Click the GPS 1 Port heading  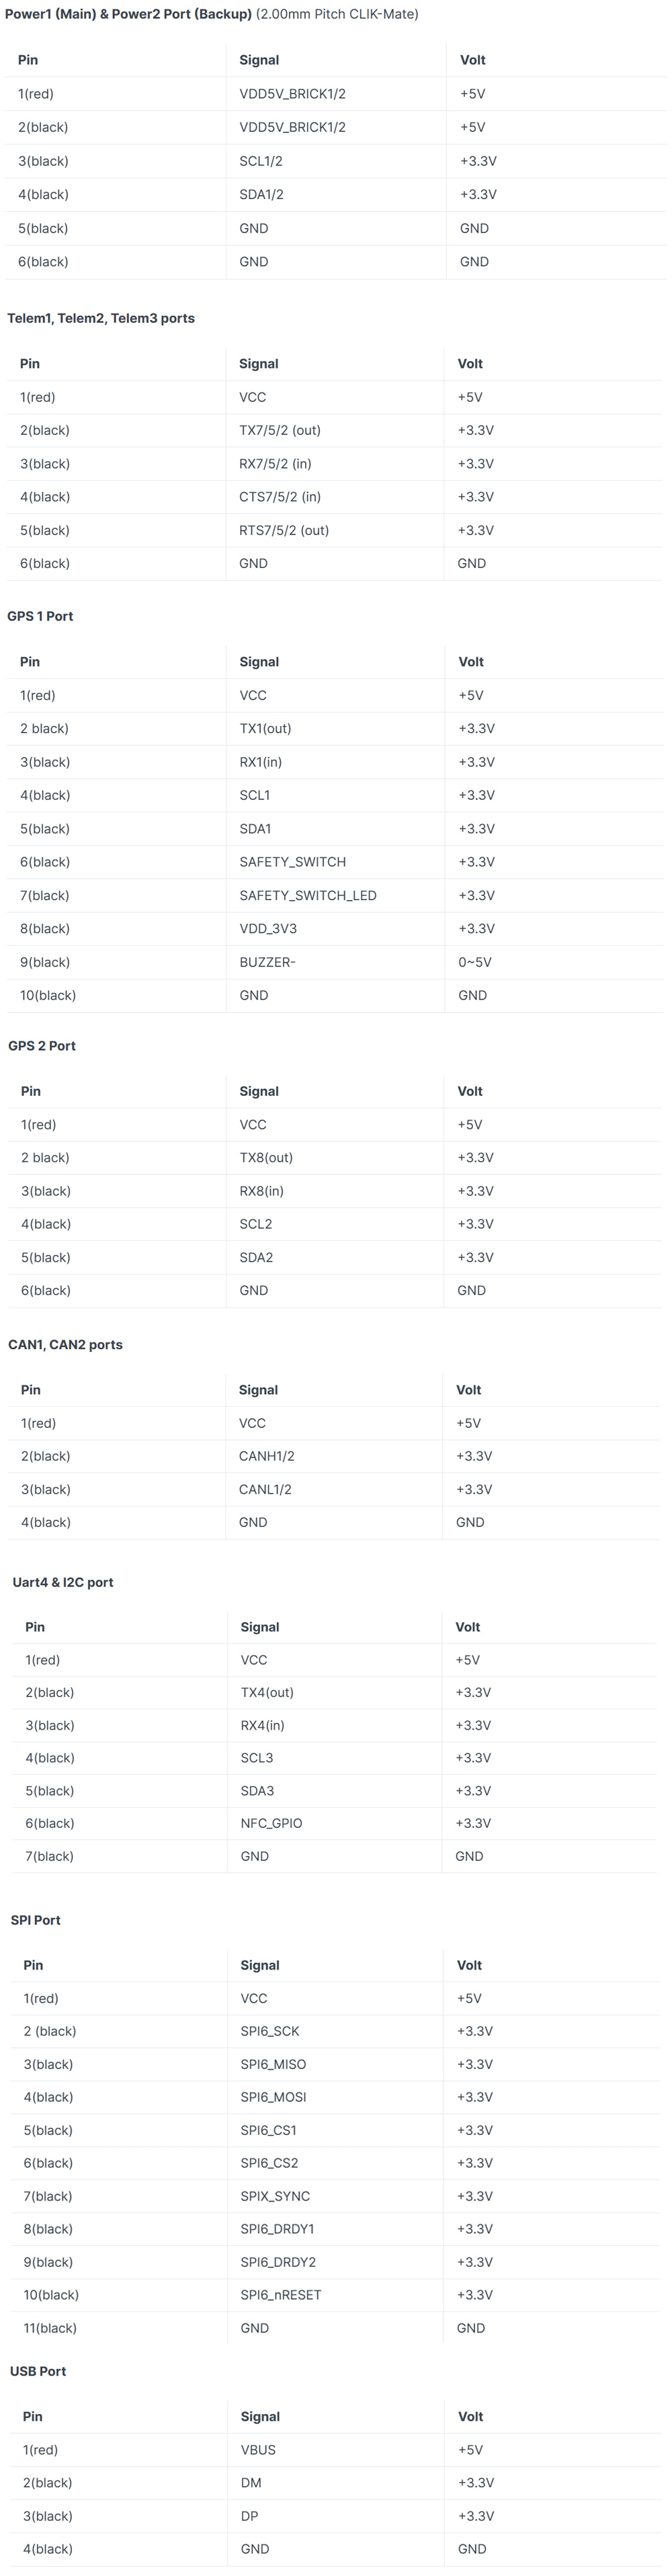(x=40, y=616)
